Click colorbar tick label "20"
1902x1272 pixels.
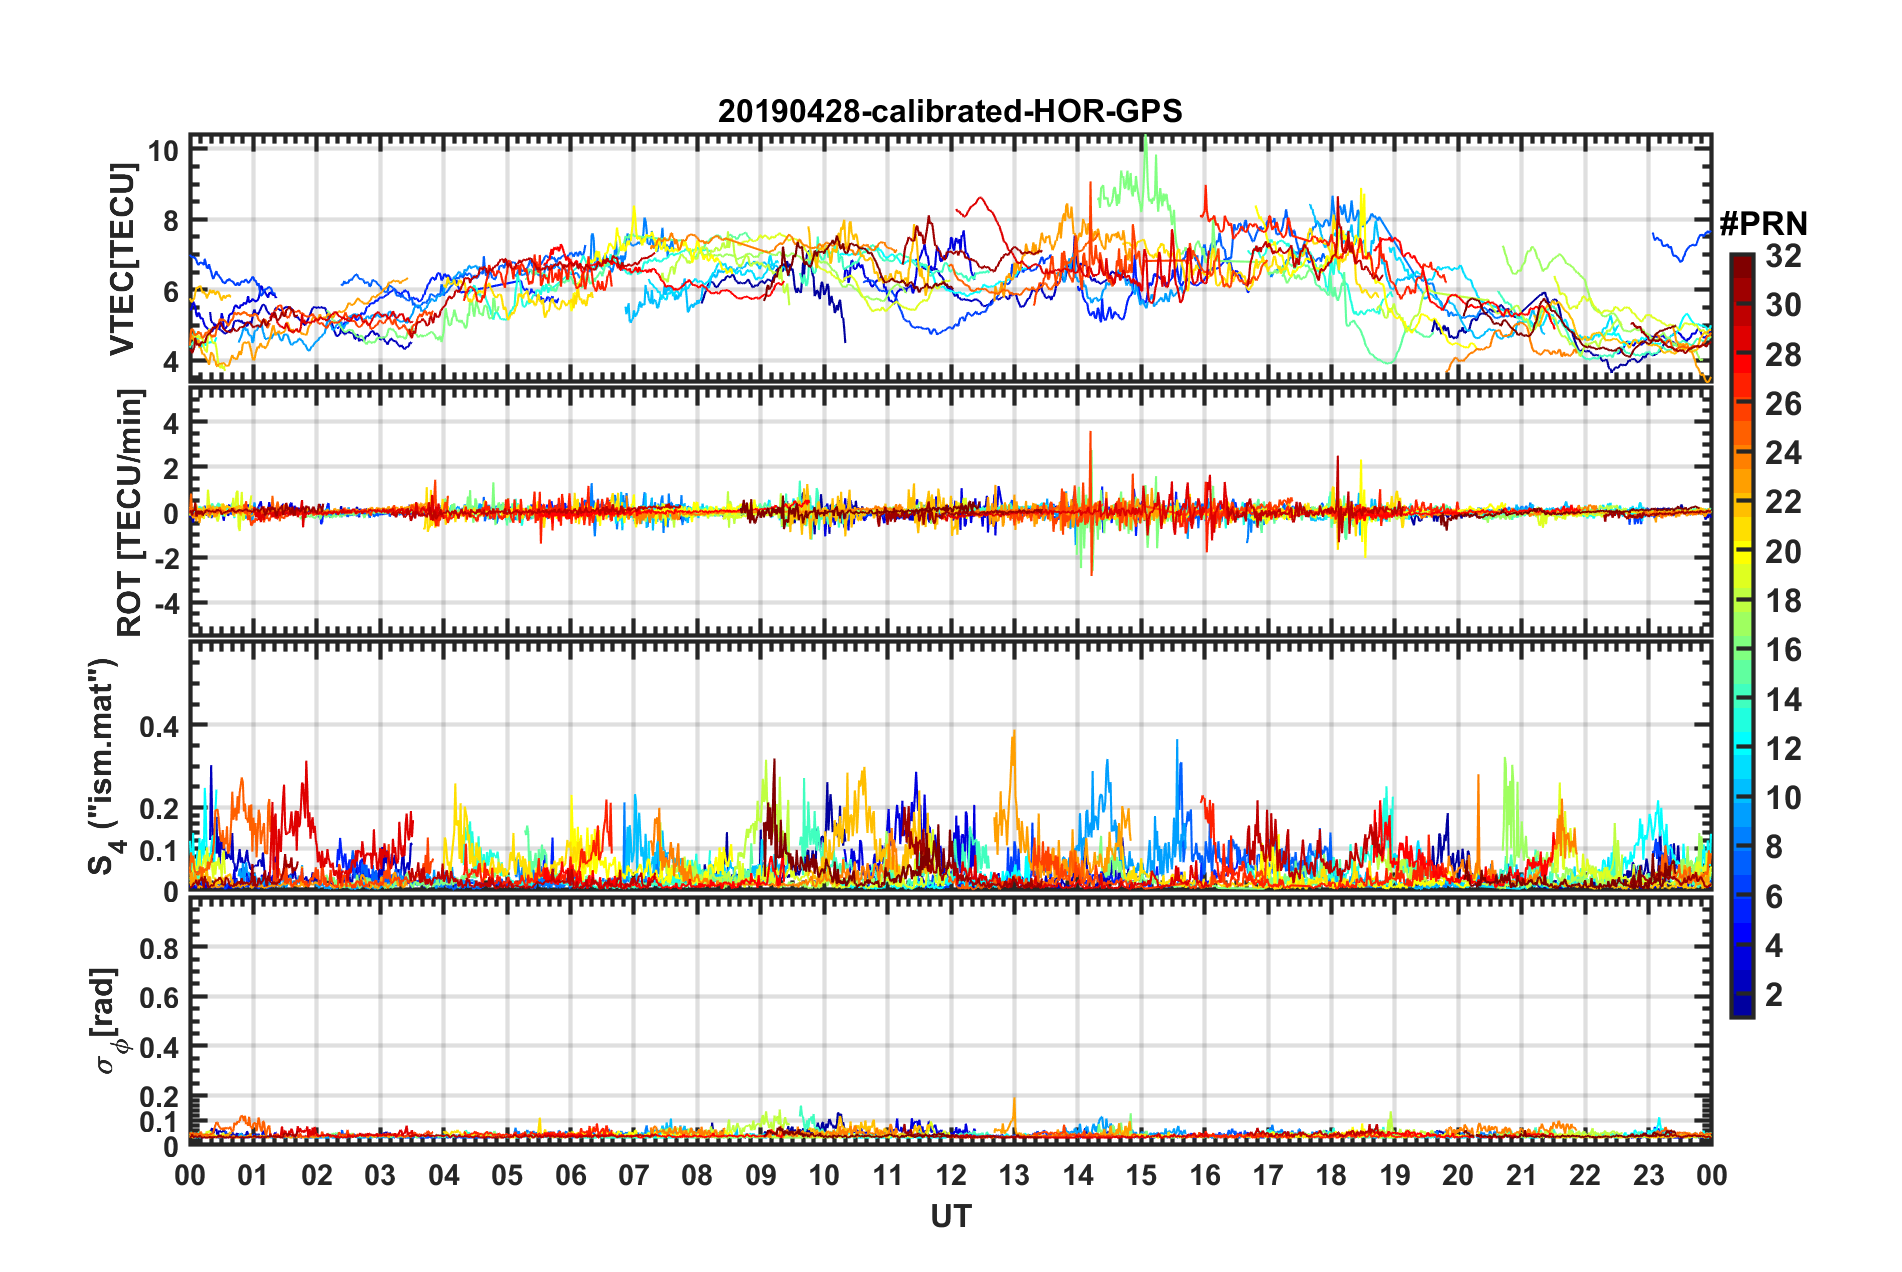1783,552
